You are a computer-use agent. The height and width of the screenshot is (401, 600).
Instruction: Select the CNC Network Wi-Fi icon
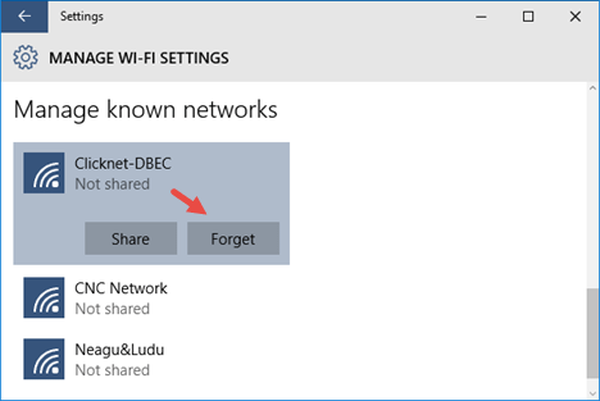point(44,297)
